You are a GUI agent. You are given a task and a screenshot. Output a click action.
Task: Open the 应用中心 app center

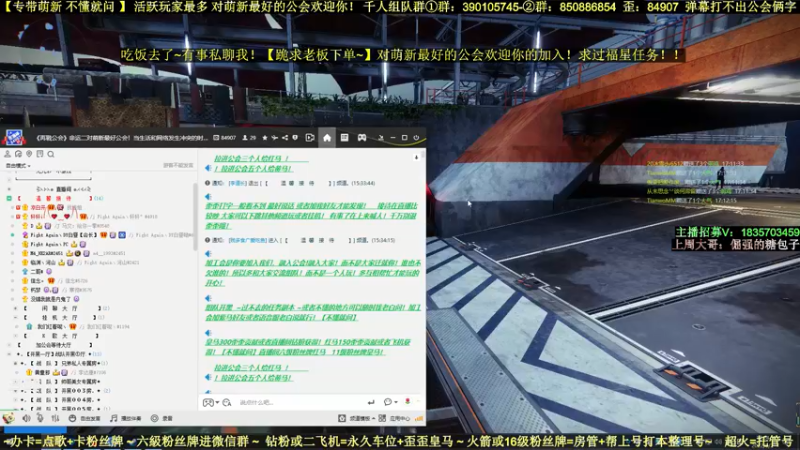coord(394,418)
